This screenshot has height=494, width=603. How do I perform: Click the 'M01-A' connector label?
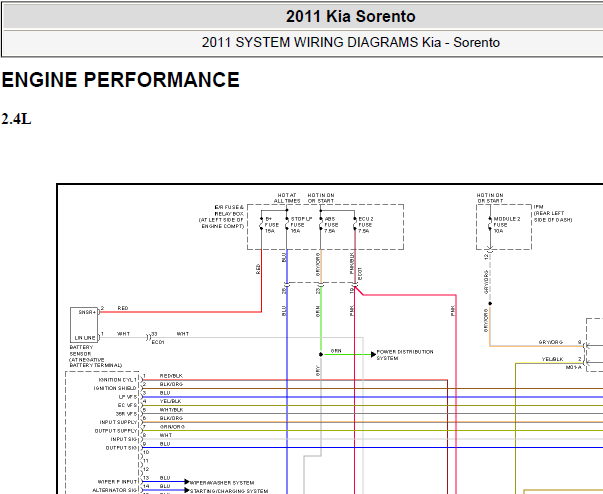(573, 368)
